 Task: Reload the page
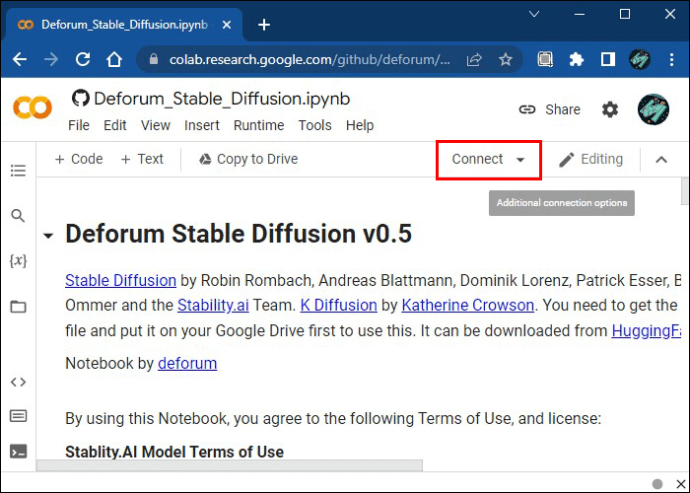coord(83,59)
